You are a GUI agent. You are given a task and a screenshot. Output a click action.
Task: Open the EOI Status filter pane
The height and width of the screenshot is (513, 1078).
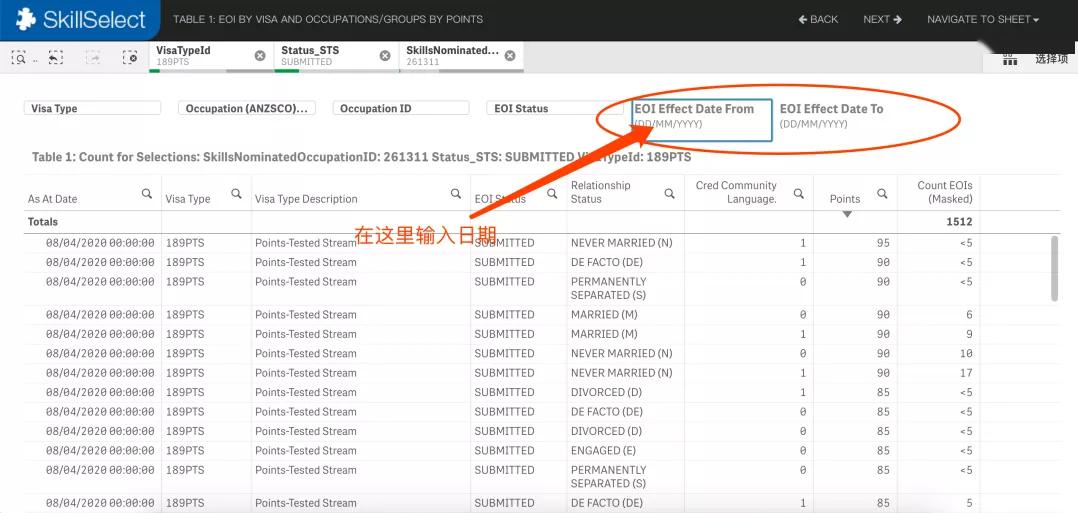(556, 108)
